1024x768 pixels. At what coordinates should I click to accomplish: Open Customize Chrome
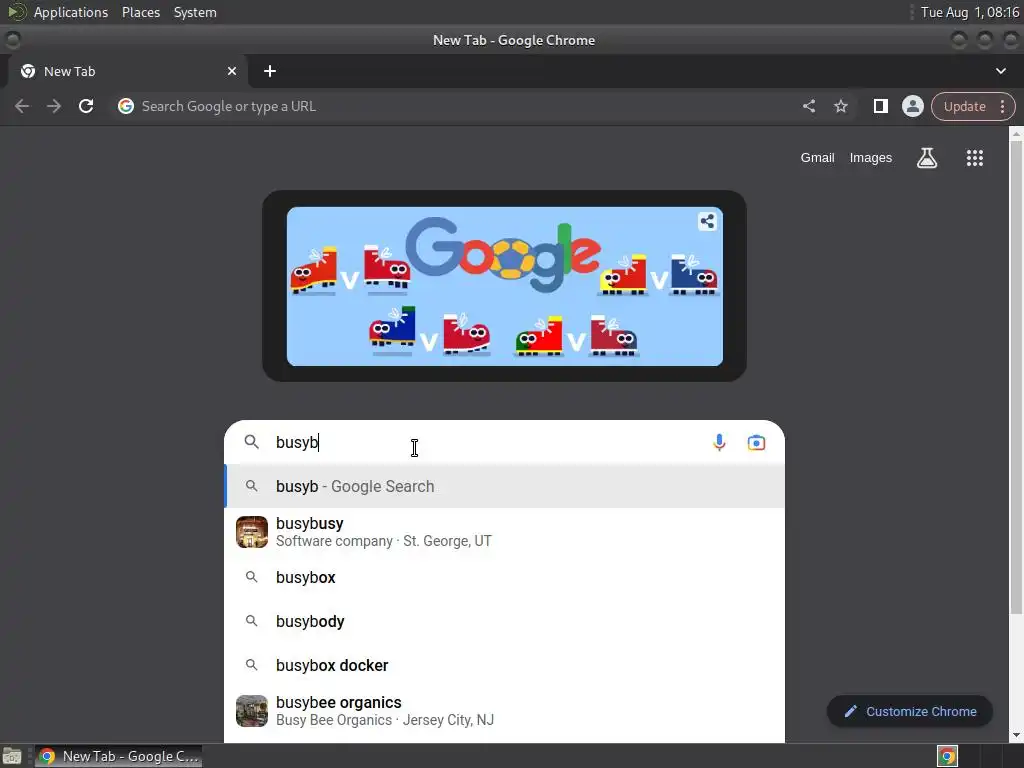click(910, 711)
